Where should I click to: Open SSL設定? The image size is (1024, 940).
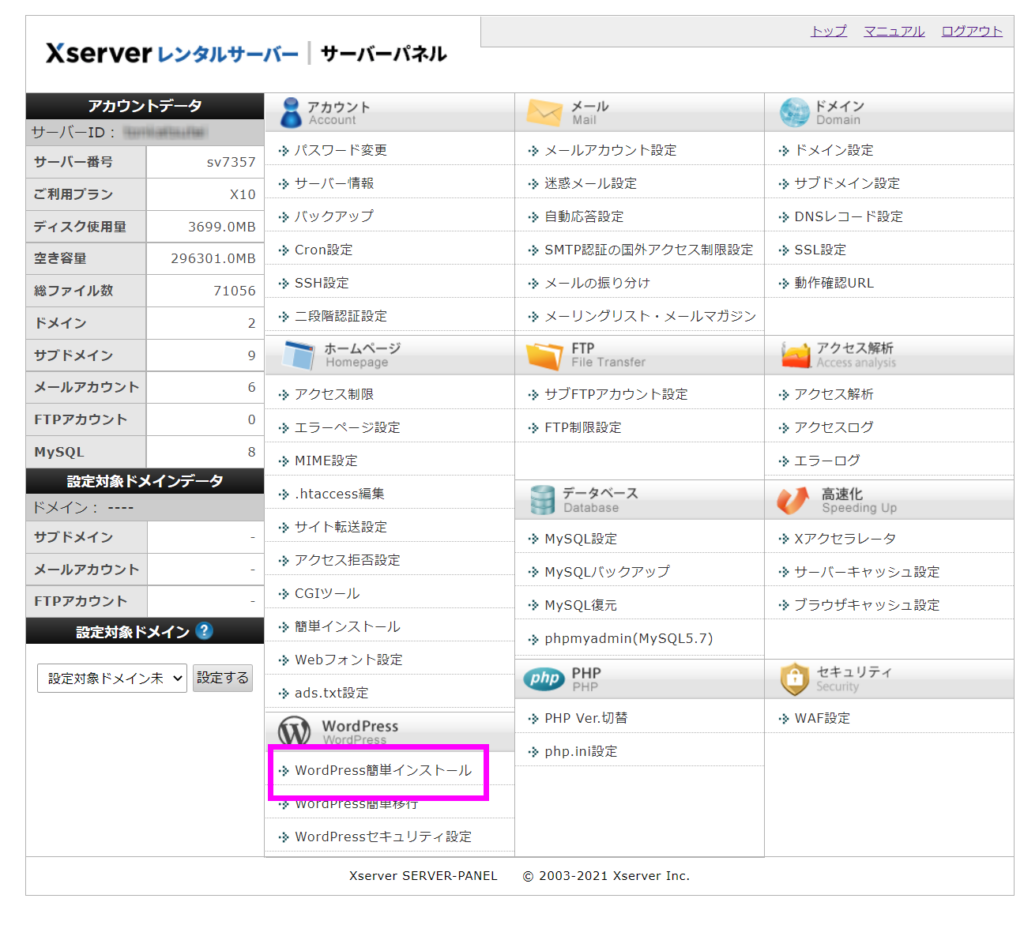coord(820,250)
